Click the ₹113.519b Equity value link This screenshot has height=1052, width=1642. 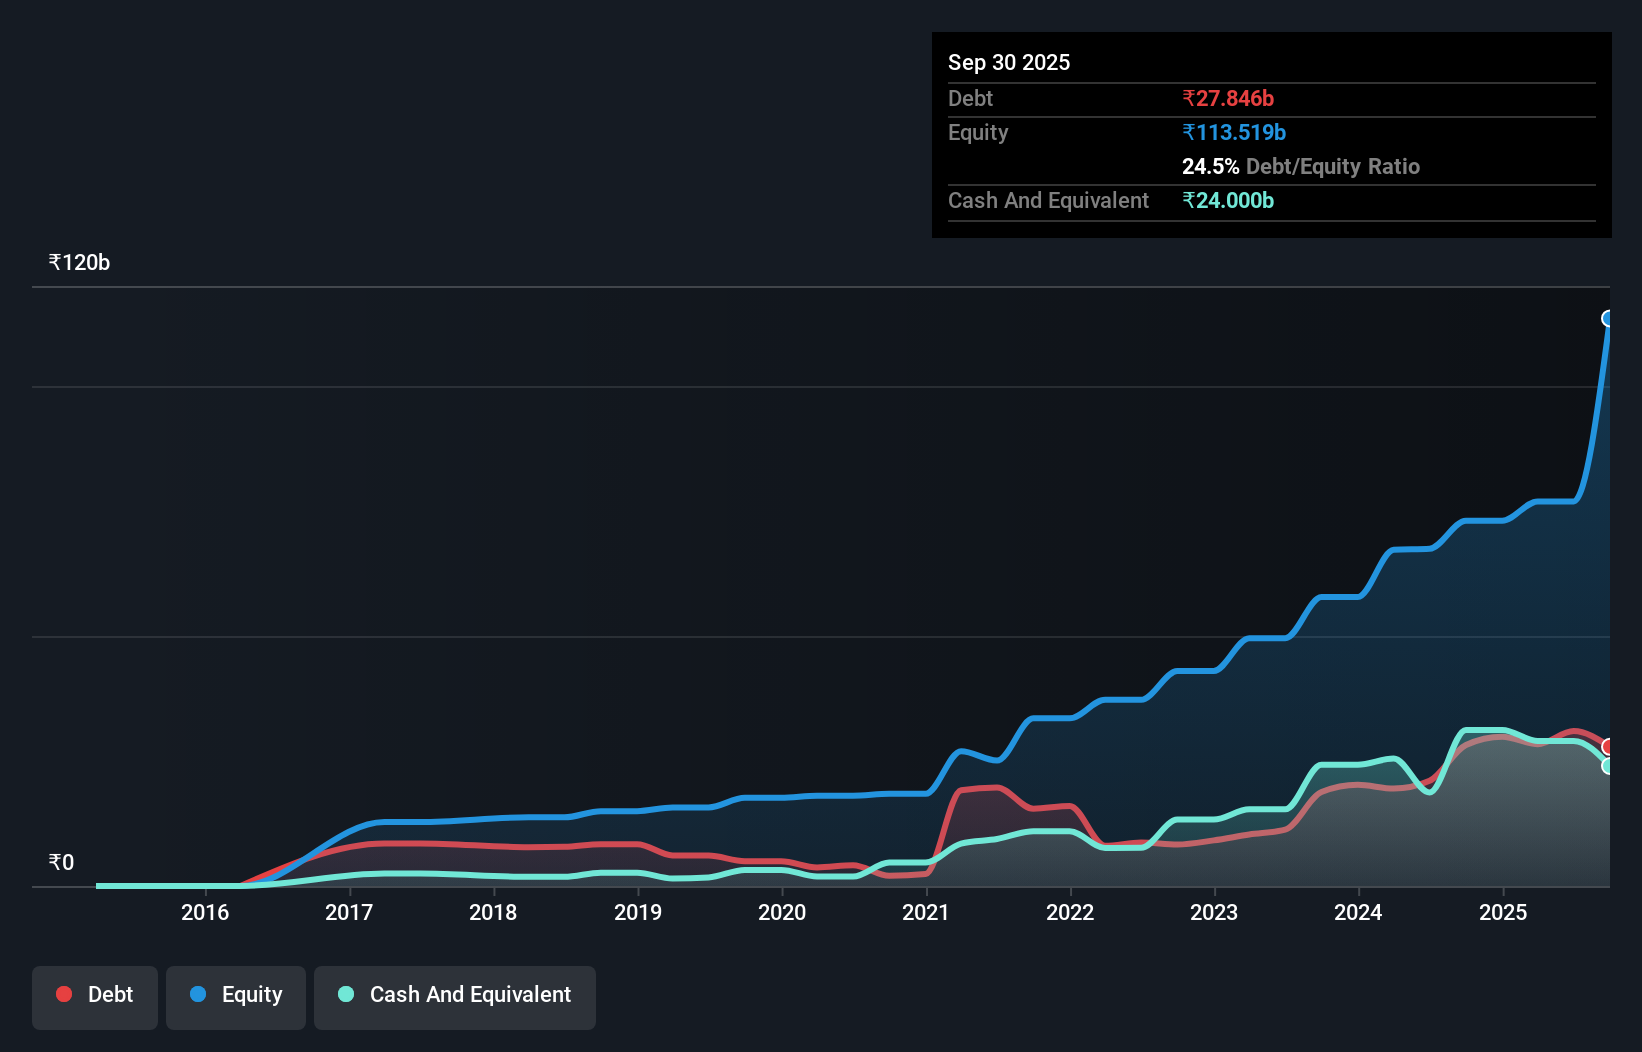tap(1234, 132)
